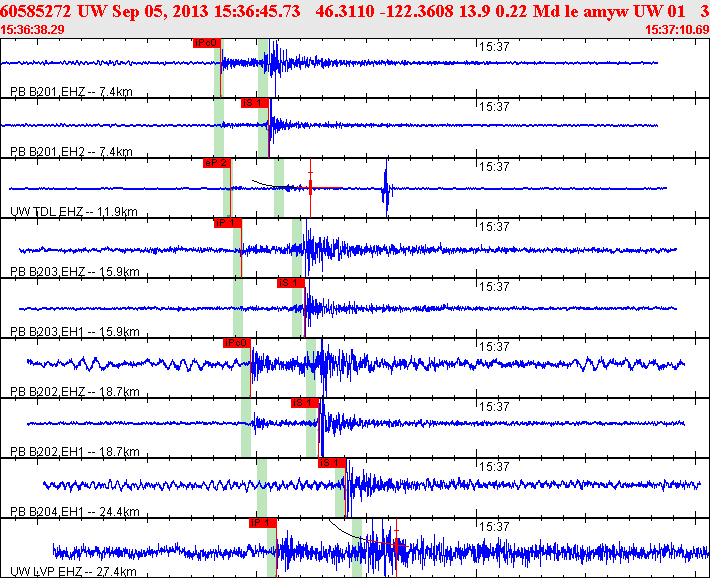Image resolution: width=710 pixels, height=578 pixels.
Task: Click the predicted S green bar on TDL EHZ
Action: pos(279,188)
